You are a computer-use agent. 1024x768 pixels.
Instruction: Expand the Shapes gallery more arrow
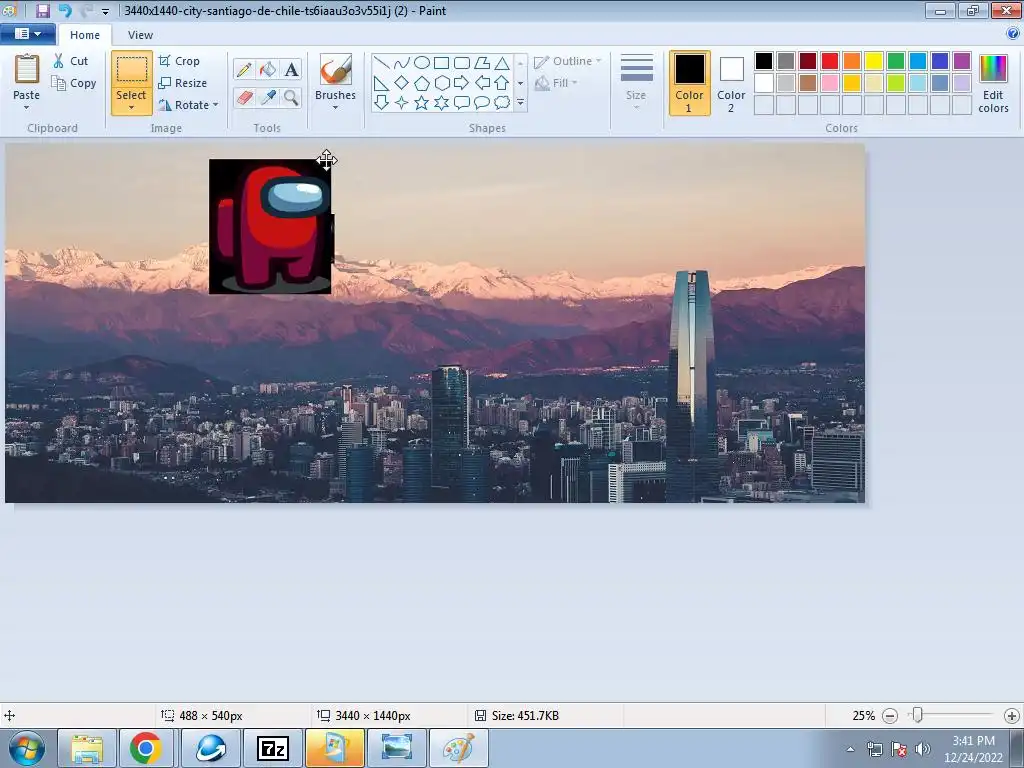(x=520, y=103)
